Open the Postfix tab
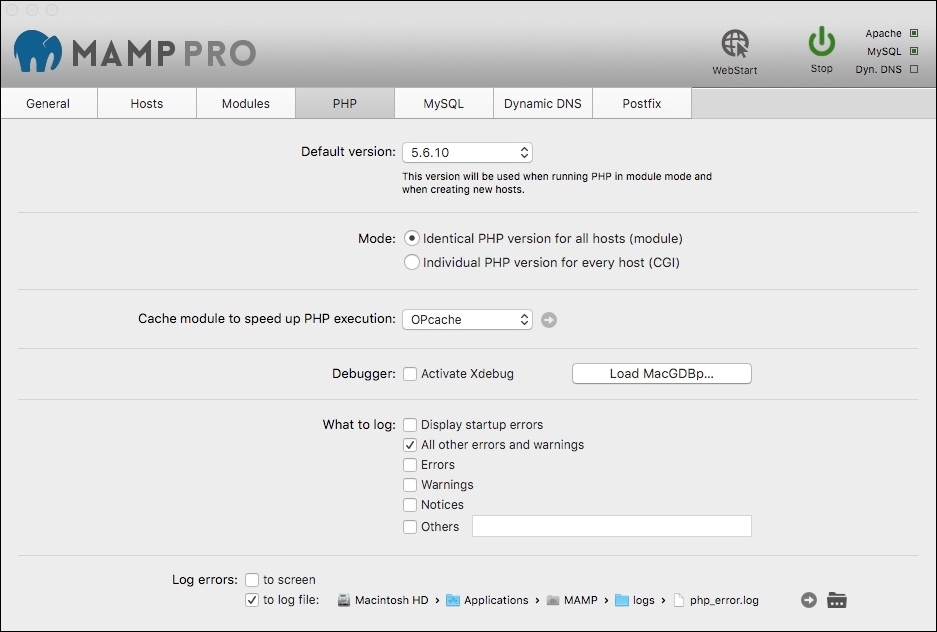Image resolution: width=937 pixels, height=632 pixels. [642, 103]
